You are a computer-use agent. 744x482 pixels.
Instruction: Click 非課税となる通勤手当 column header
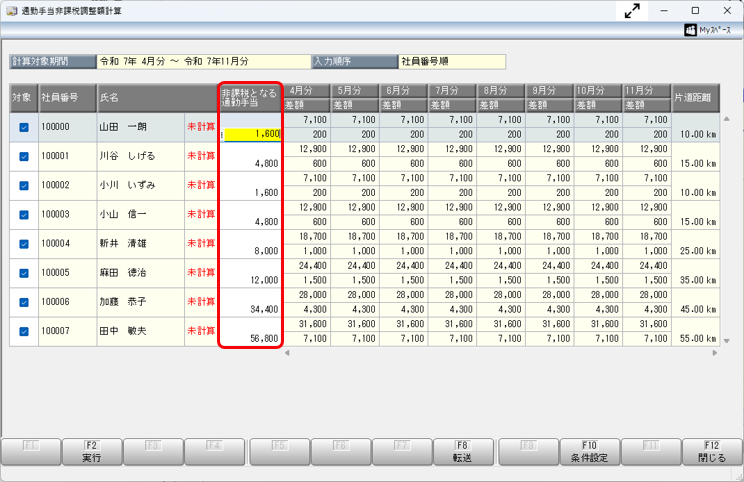tap(251, 97)
